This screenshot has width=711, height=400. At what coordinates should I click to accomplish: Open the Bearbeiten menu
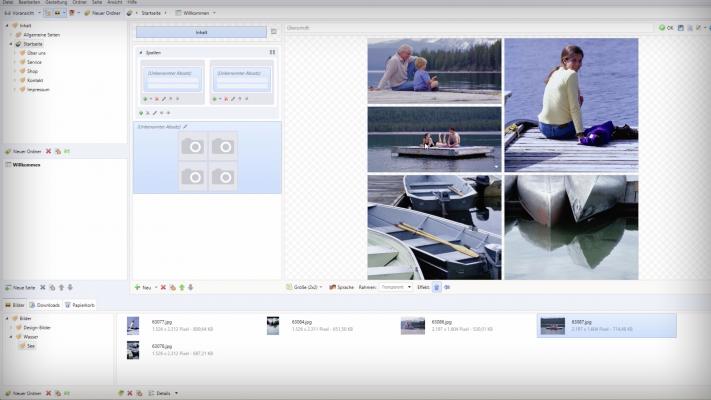point(28,3)
